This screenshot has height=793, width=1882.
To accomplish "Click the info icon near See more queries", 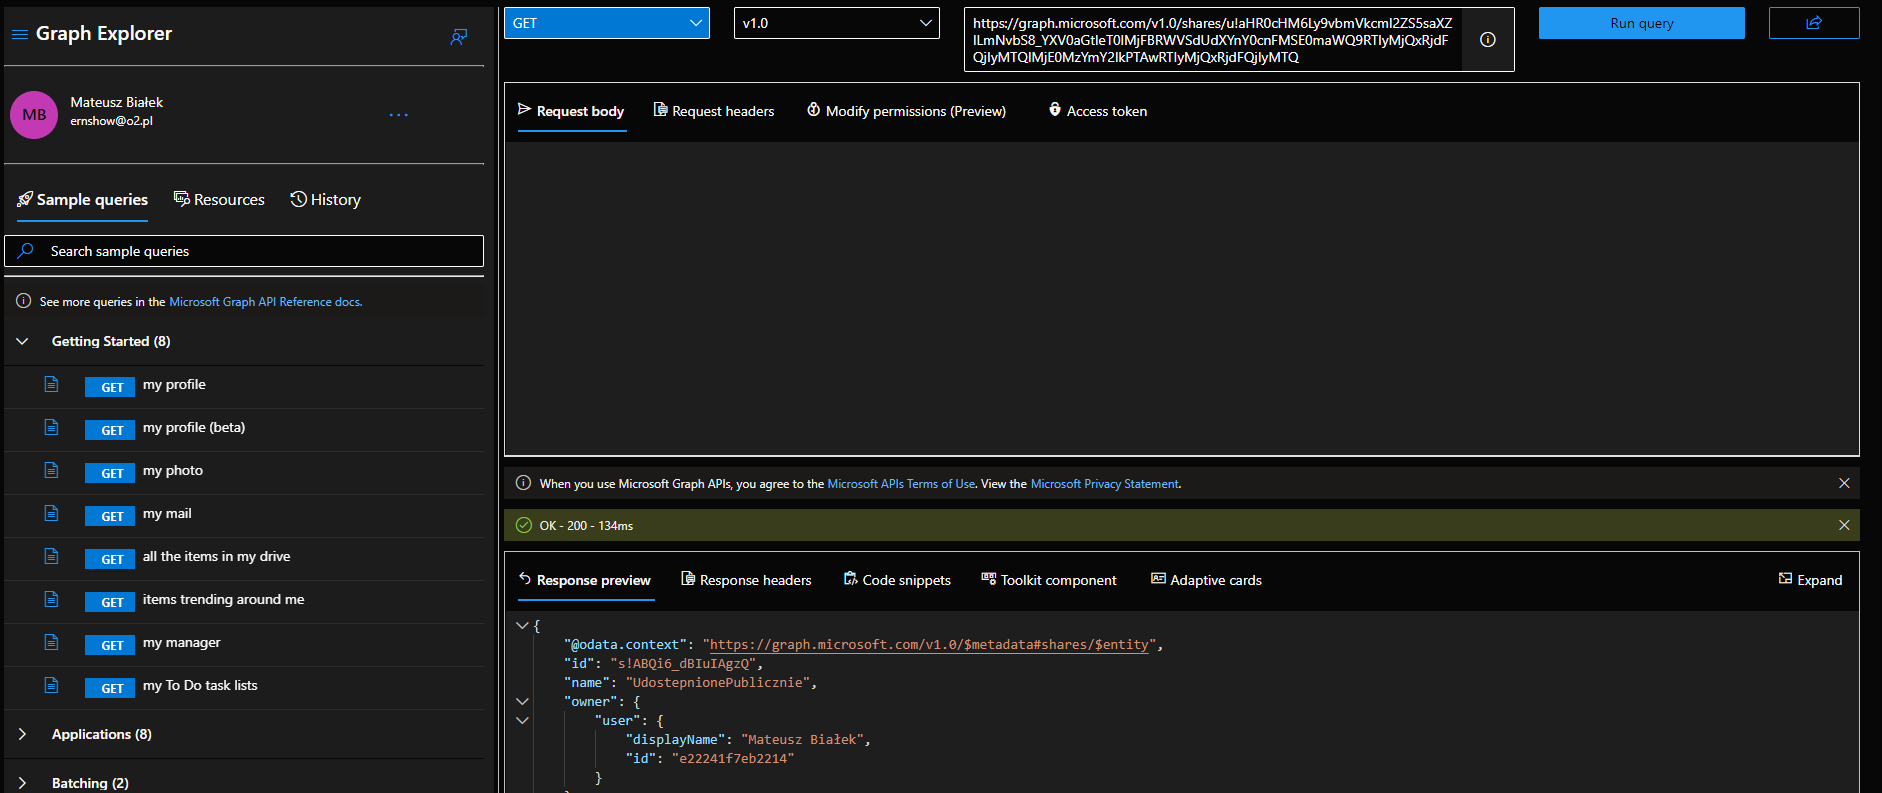I will click(23, 301).
